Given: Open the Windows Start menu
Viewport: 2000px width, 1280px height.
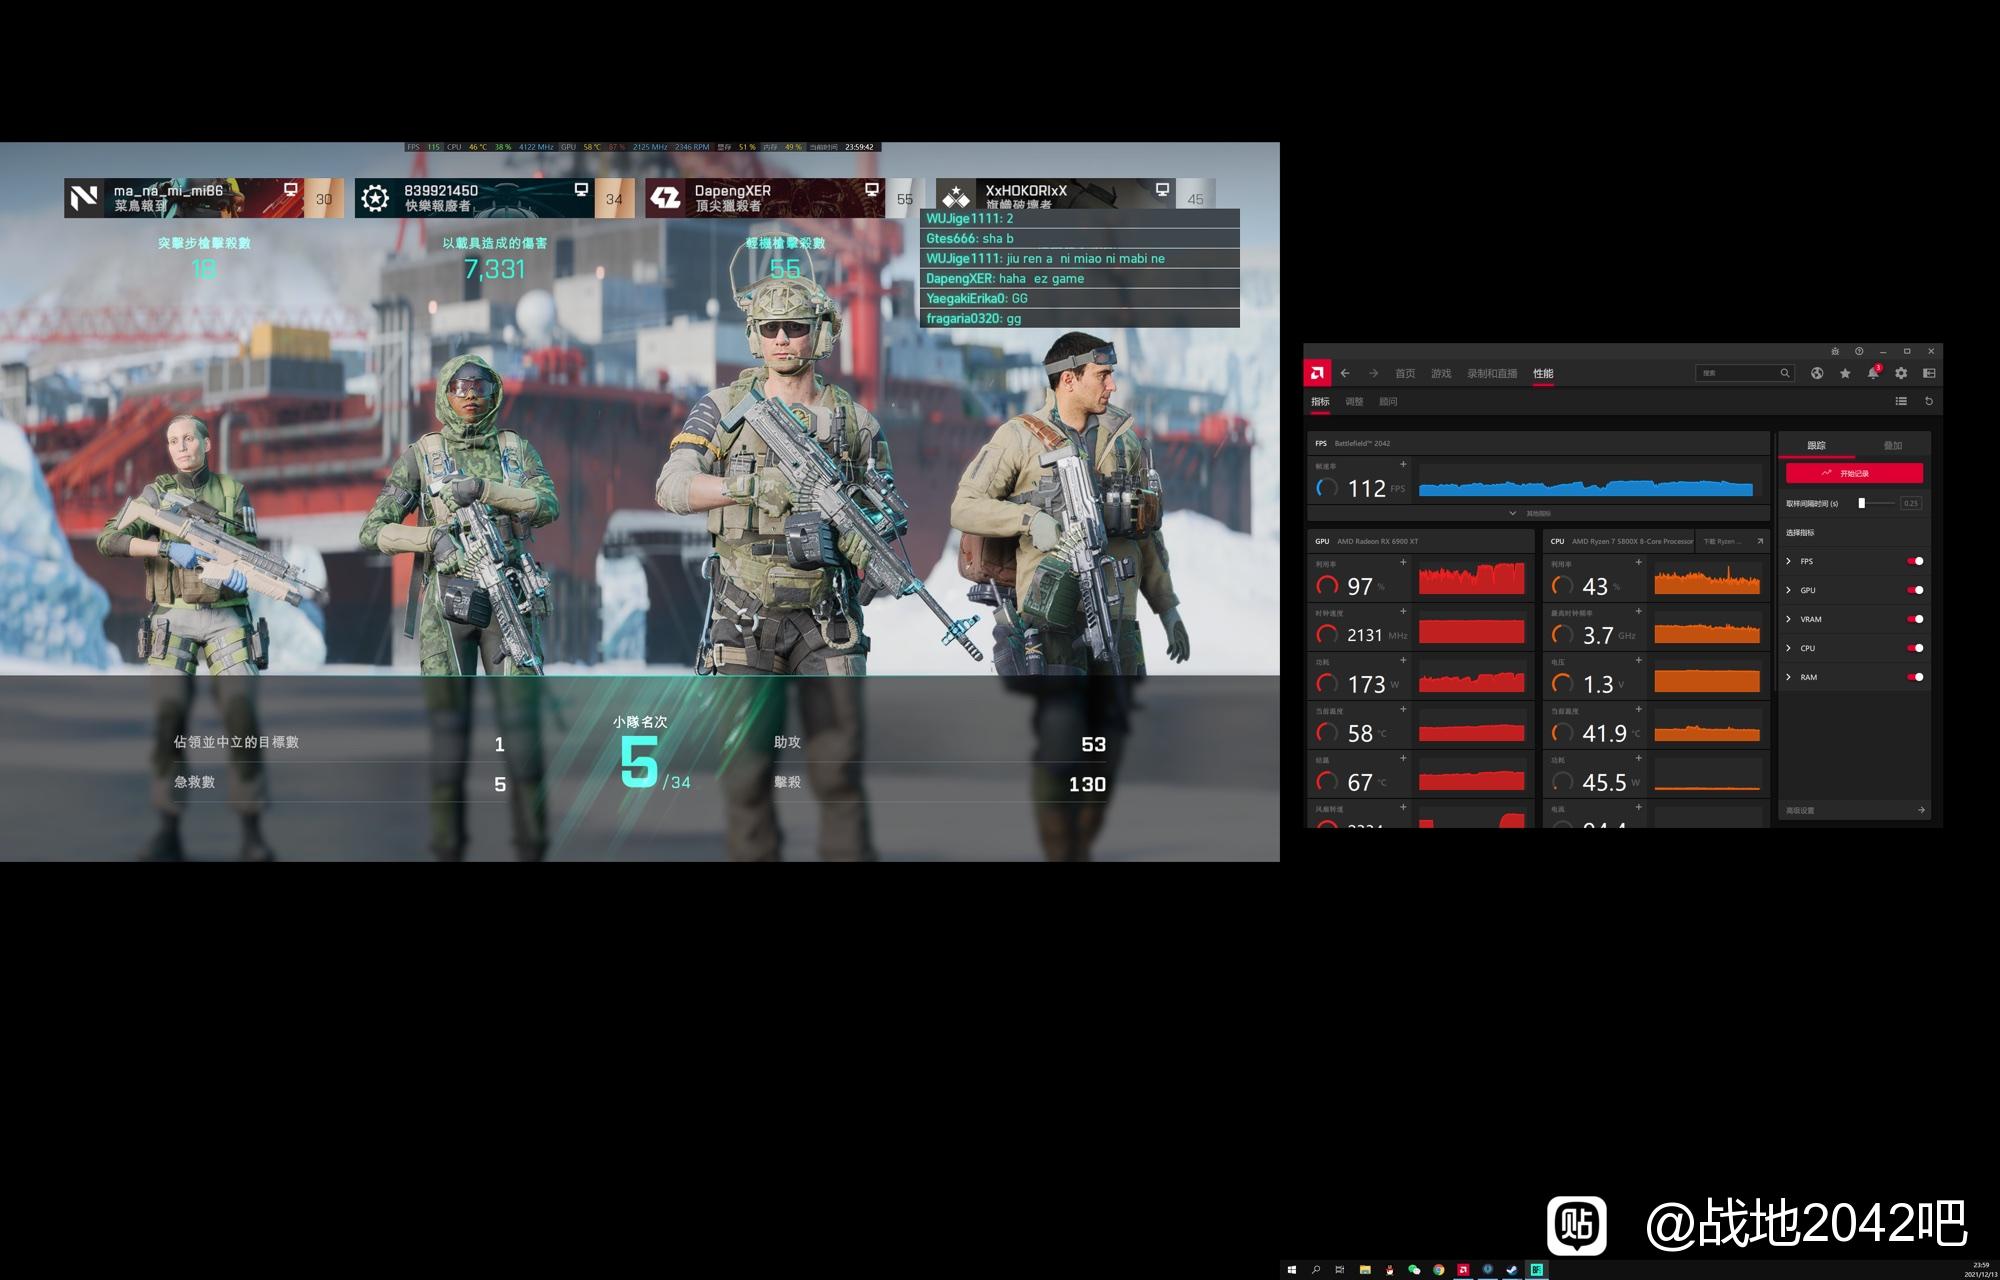Looking at the screenshot, I should click(x=1291, y=1269).
